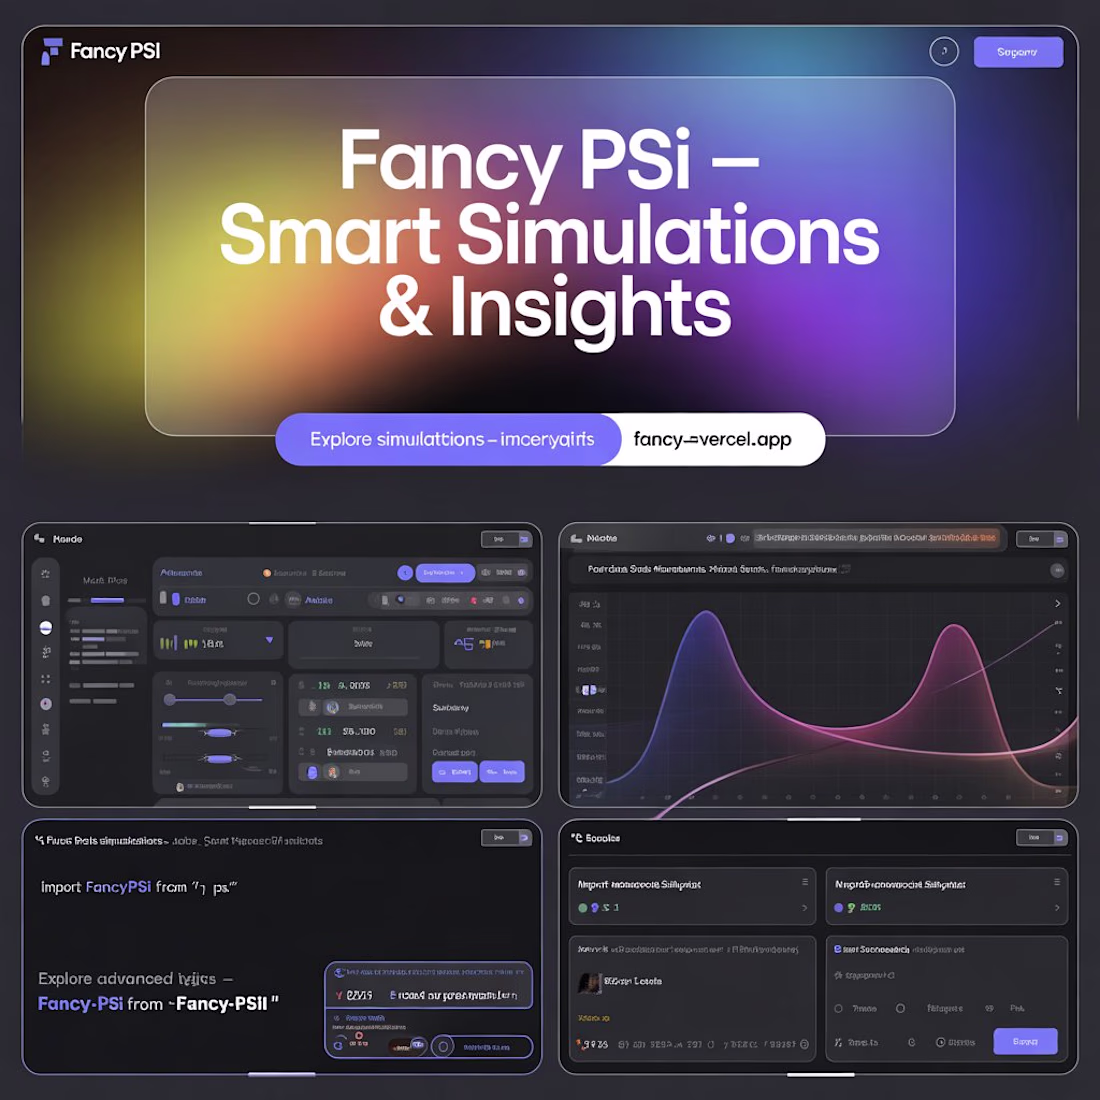The height and width of the screenshot is (1100, 1100).
Task: Click the toggle button at code panel top-right
Action: pyautogui.click(x=507, y=838)
